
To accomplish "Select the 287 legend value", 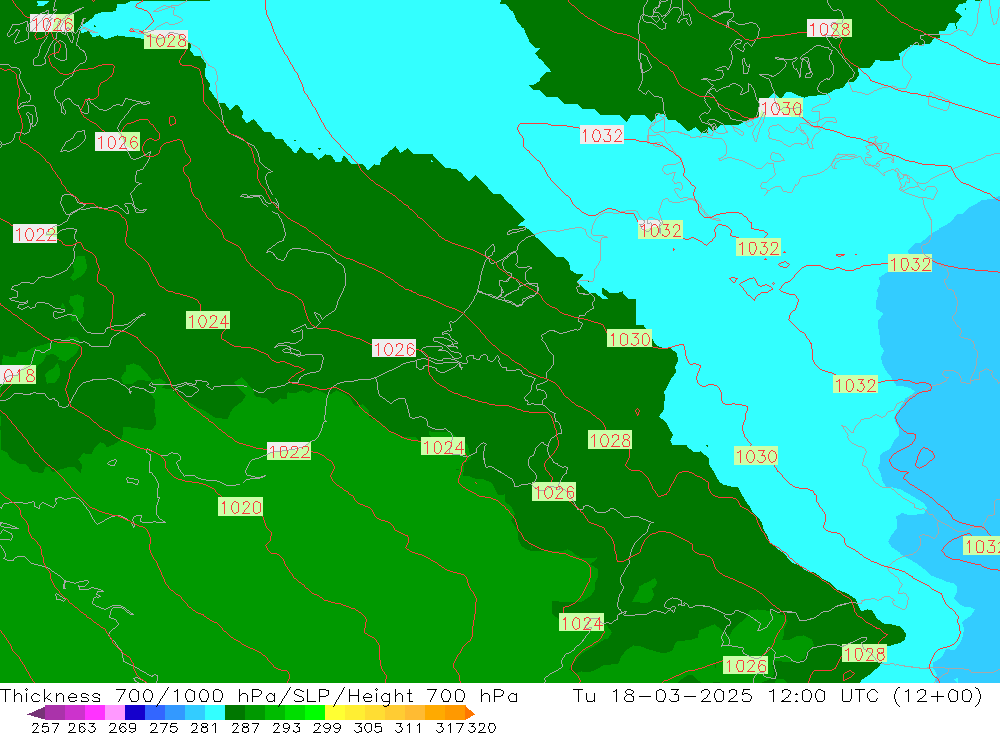I will coord(246,727).
